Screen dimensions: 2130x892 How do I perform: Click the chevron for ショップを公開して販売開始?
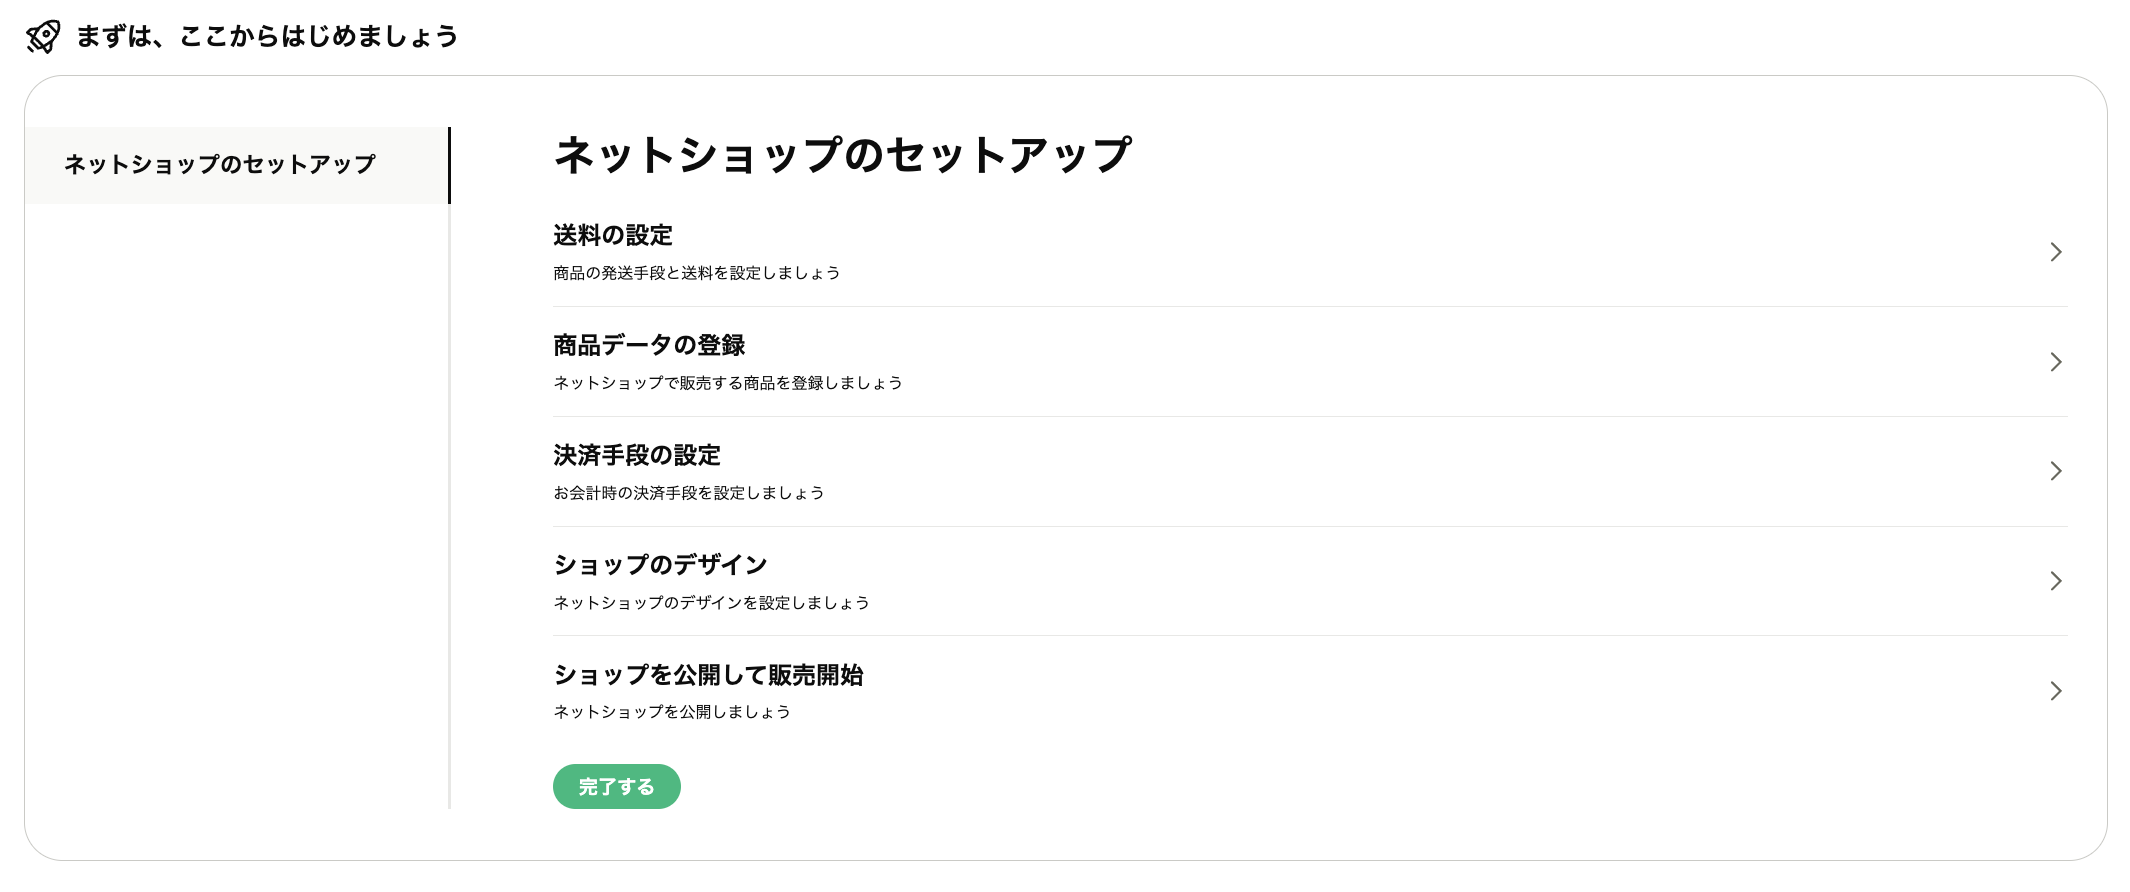pyautogui.click(x=2055, y=691)
